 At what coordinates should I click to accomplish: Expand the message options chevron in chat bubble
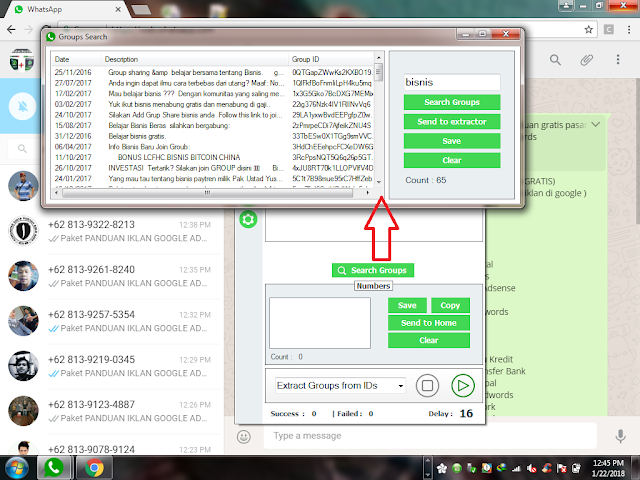click(x=596, y=124)
